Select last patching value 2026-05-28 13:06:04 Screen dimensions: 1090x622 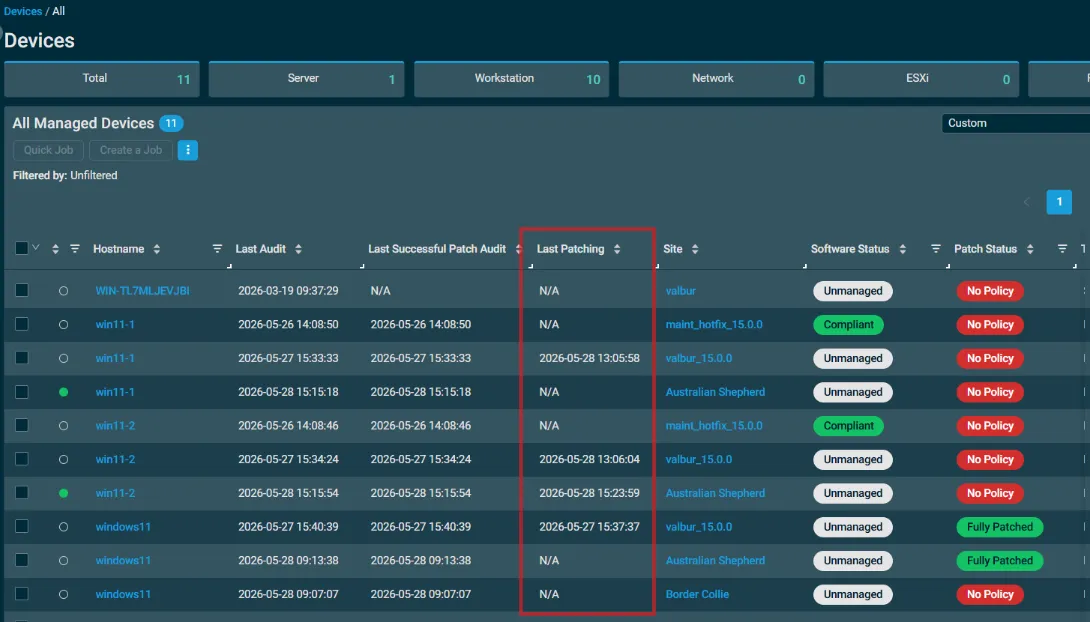coord(589,459)
